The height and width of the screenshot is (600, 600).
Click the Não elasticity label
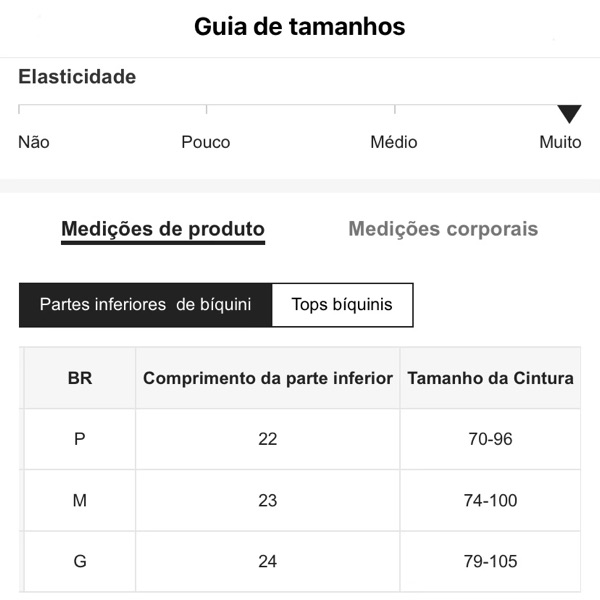pyautogui.click(x=34, y=142)
